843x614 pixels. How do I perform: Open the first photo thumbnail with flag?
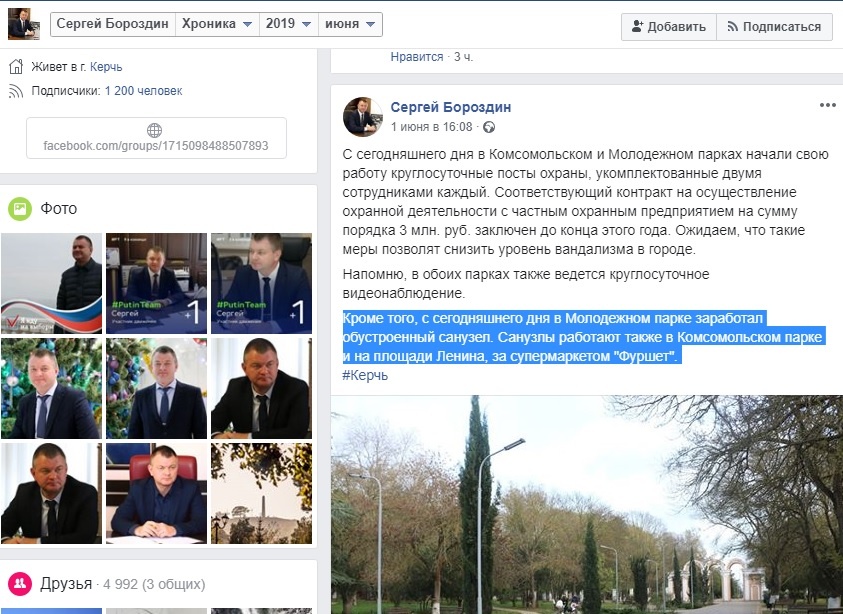pyautogui.click(x=51, y=283)
